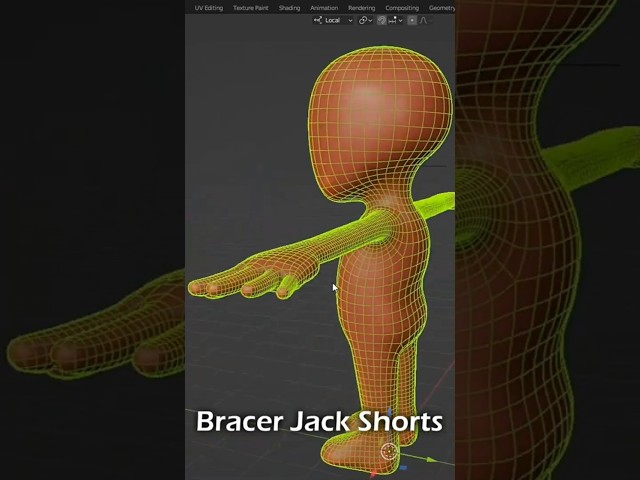640x480 pixels.
Task: Click the green Y axis arrow gizmo
Action: click(x=432, y=460)
